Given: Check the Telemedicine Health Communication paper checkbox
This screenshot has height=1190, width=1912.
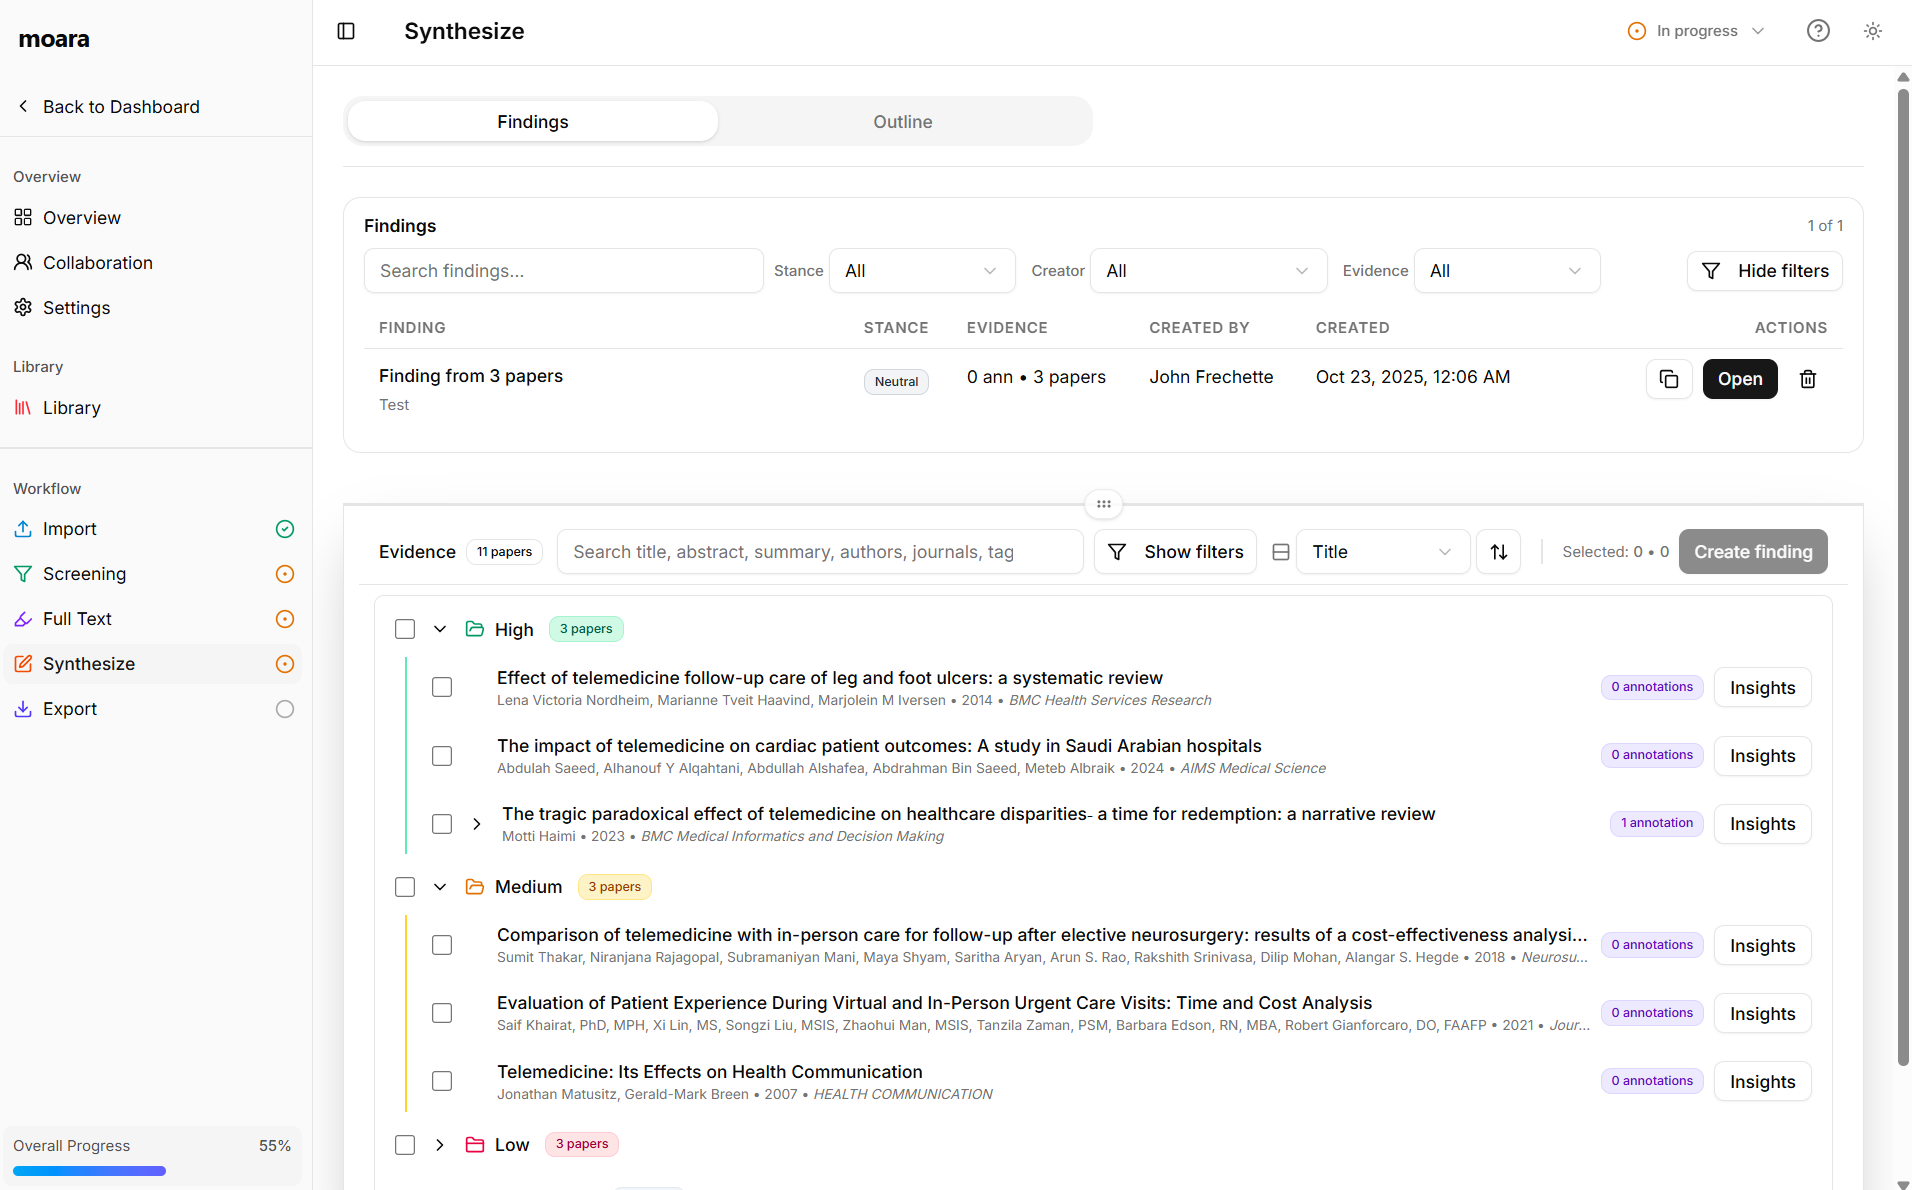Looking at the screenshot, I should coord(441,1080).
